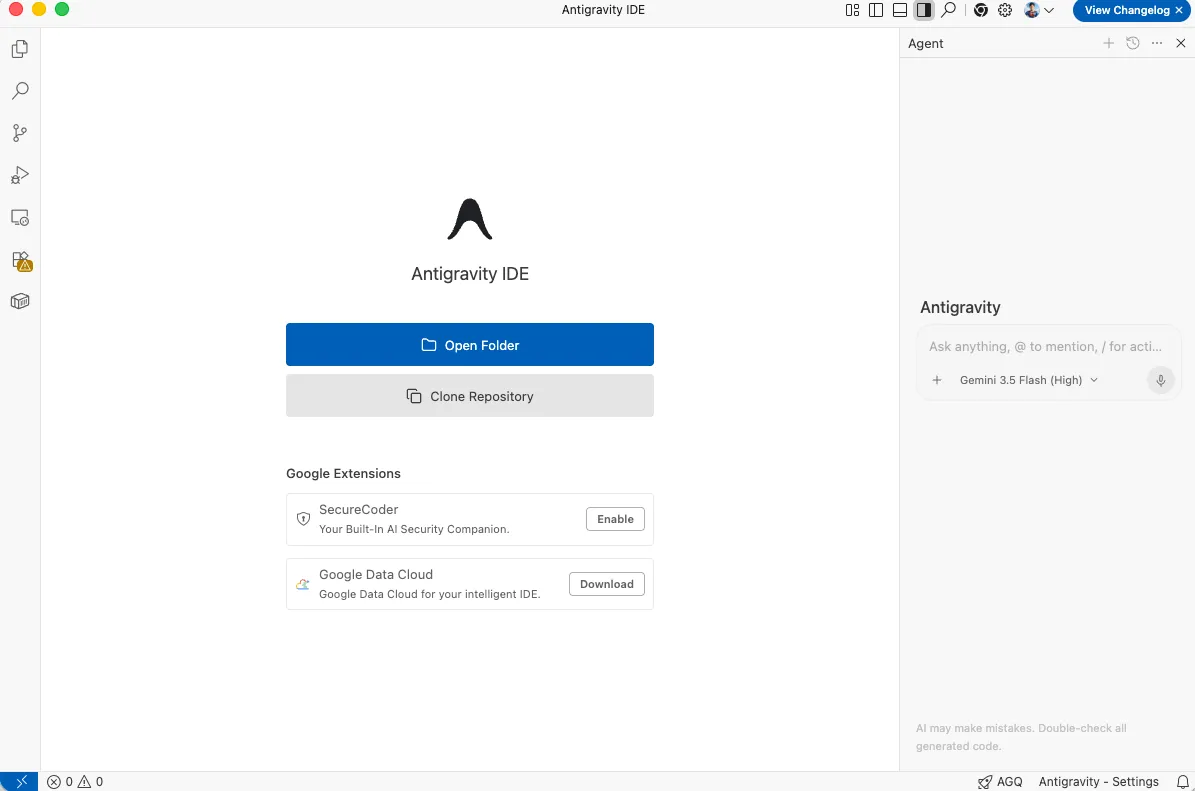Viewport: 1195px width, 791px height.
Task: Open the Source Control view
Action: tap(20, 133)
